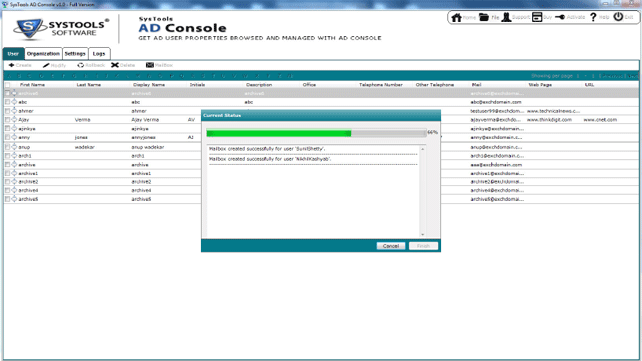Click user icon beside ahmer row
The image size is (642, 361).
click(x=14, y=111)
